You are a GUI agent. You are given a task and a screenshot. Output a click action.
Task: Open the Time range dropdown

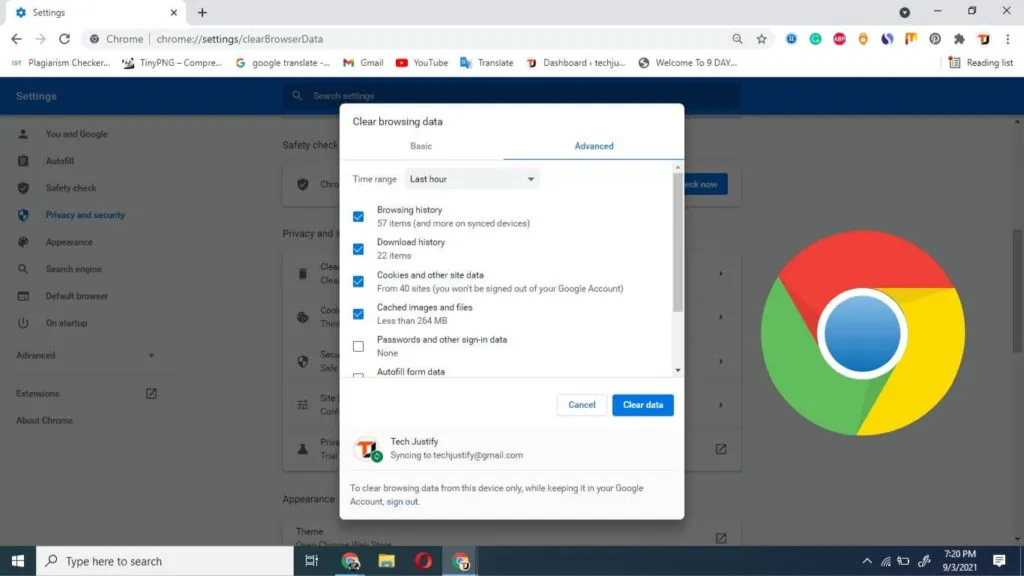pyautogui.click(x=472, y=179)
